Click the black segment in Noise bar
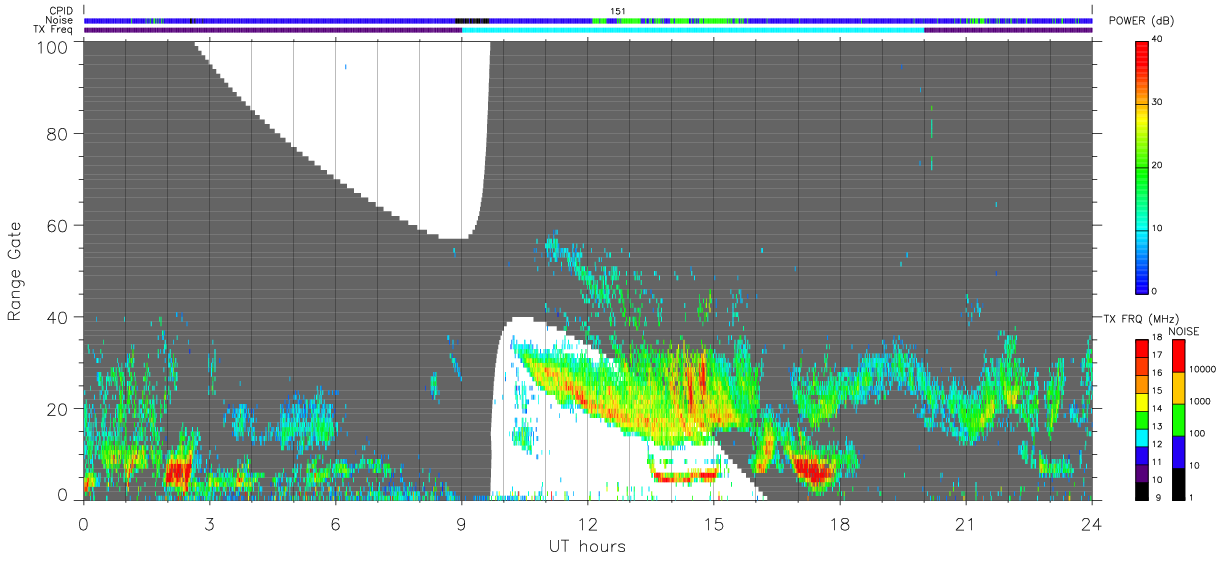 [x=472, y=20]
